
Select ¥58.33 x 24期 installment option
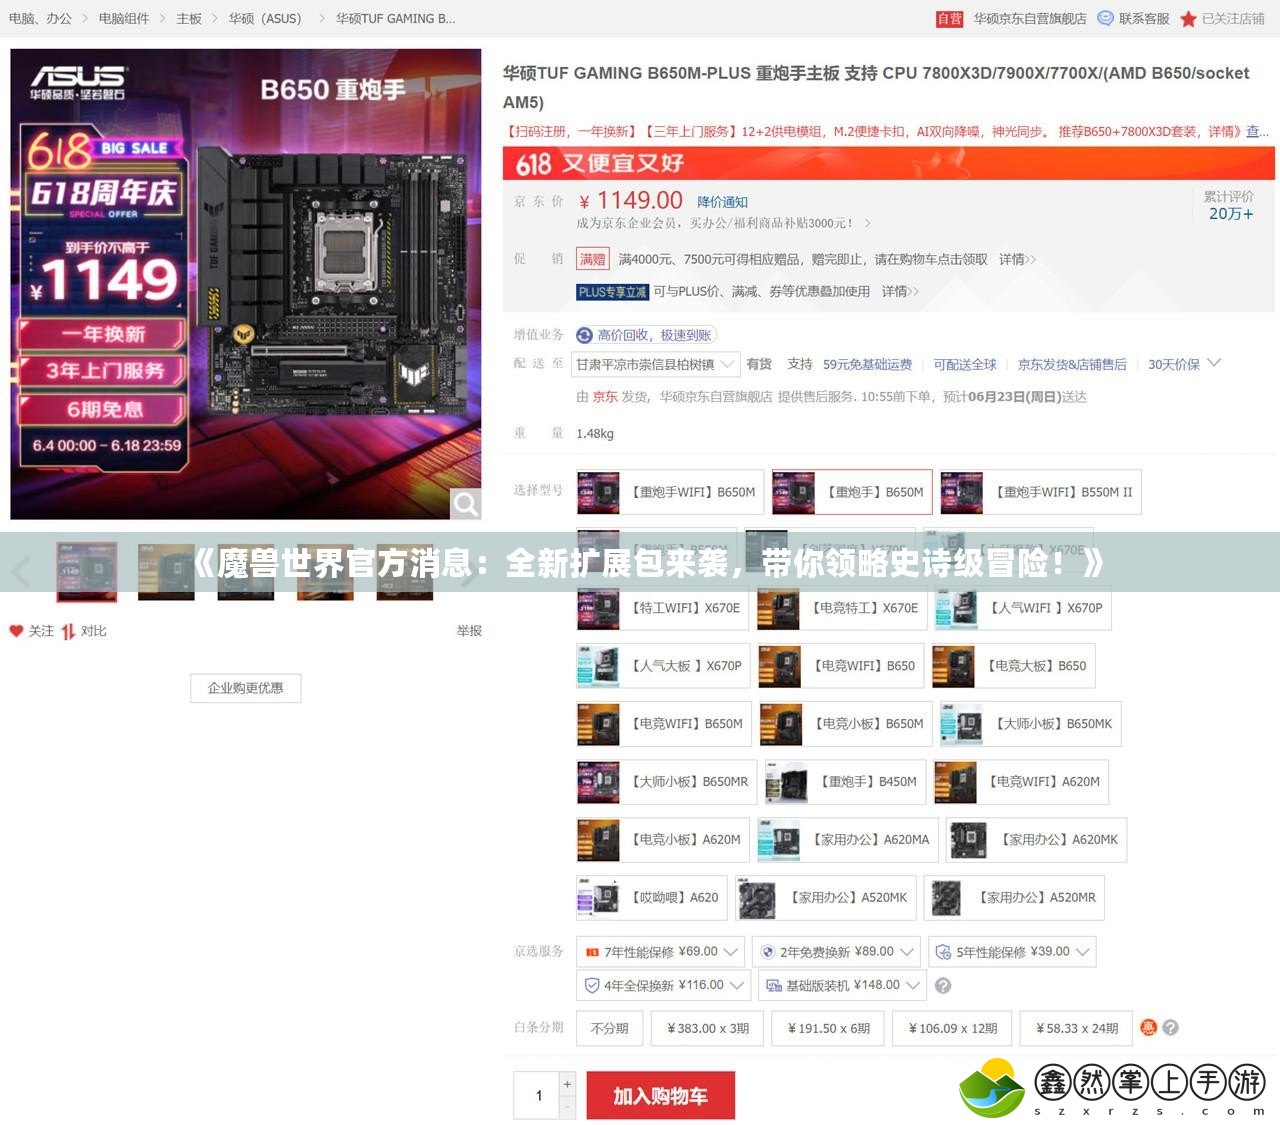pos(1077,1028)
